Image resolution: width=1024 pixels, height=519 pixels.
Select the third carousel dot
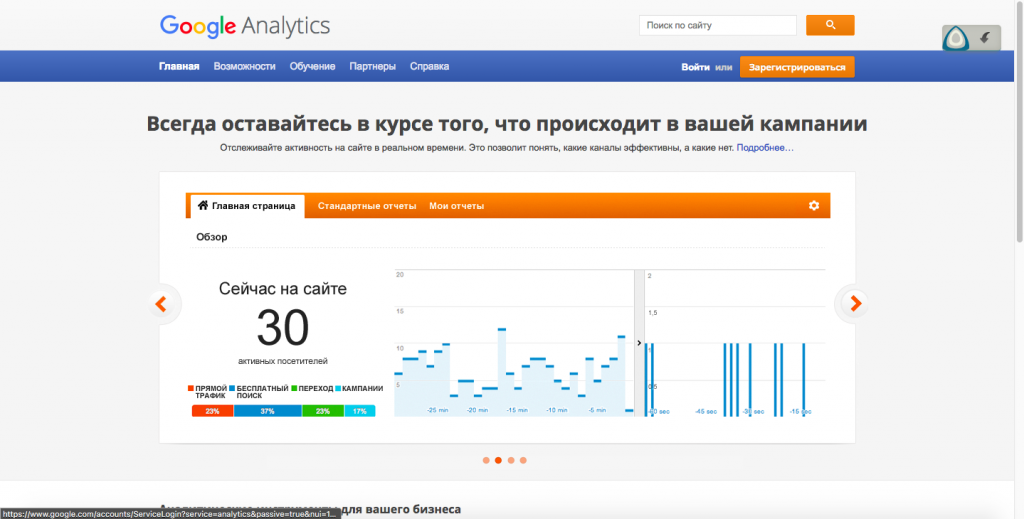511,460
